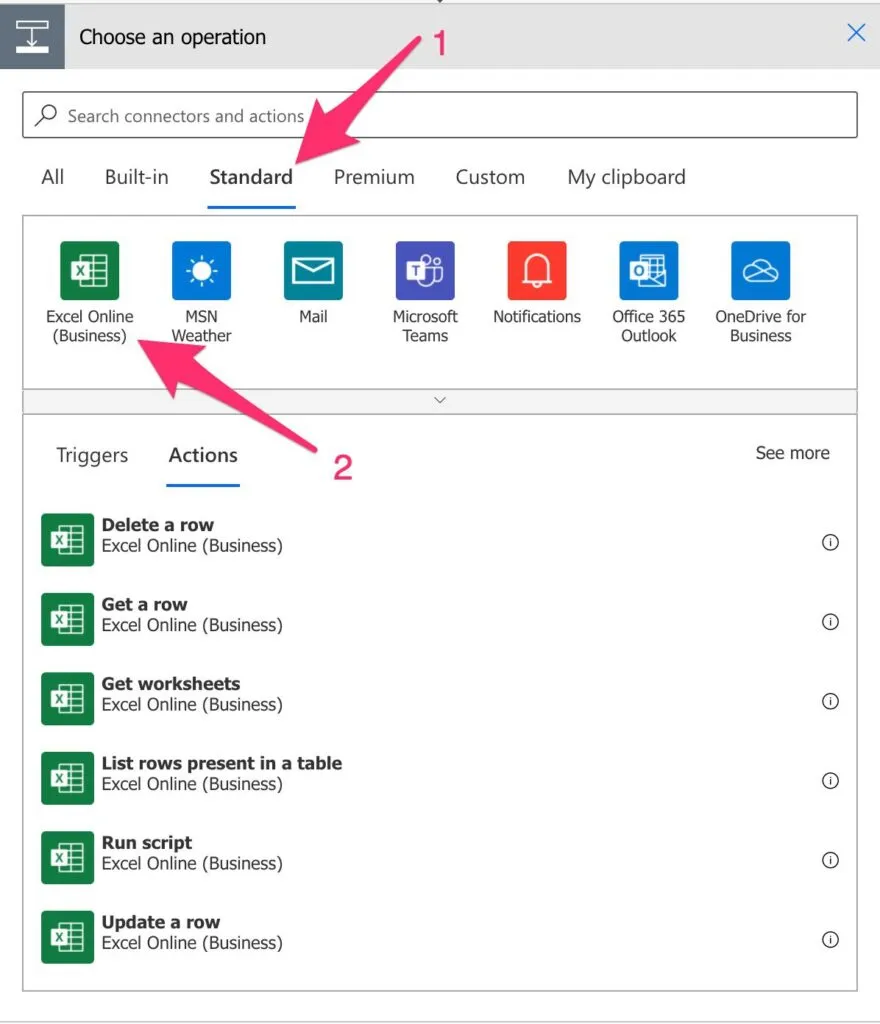Image resolution: width=880 pixels, height=1024 pixels.
Task: Open the Notifications connector
Action: tap(537, 271)
